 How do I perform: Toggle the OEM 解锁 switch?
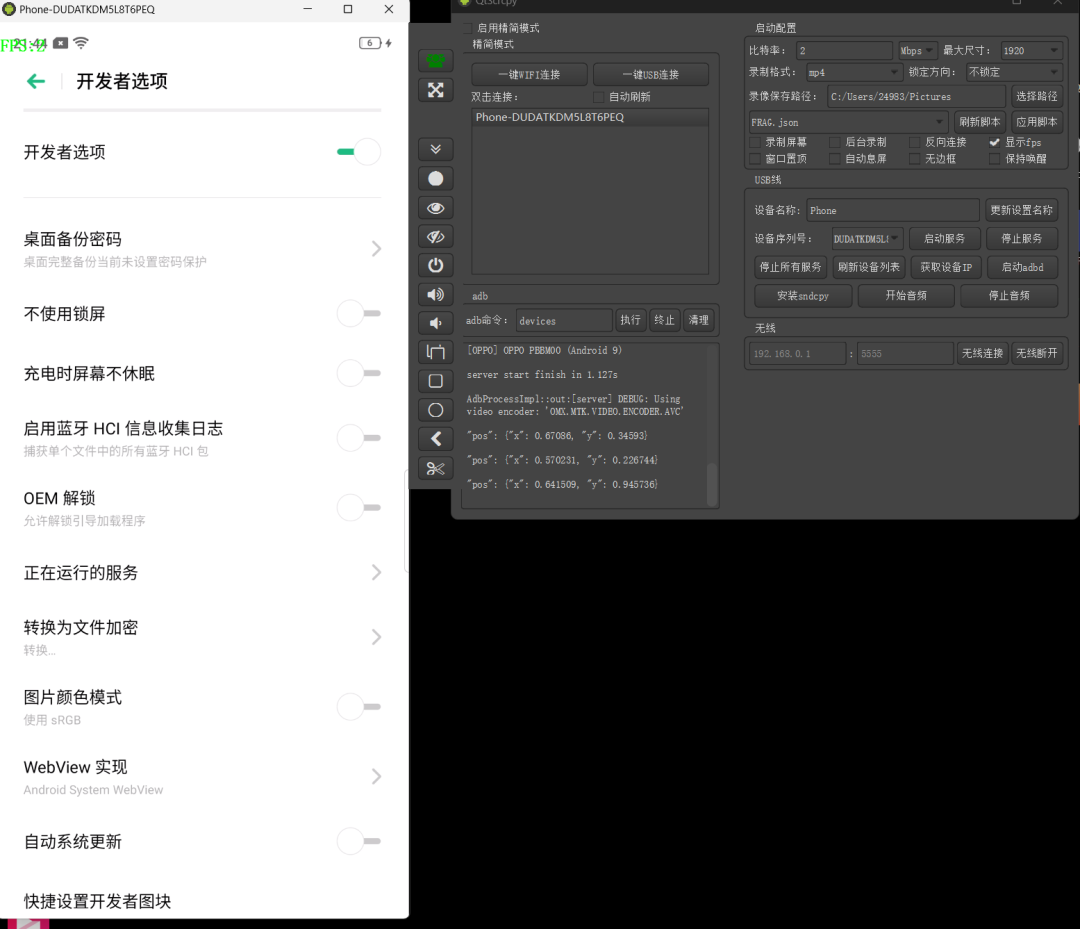click(x=358, y=508)
